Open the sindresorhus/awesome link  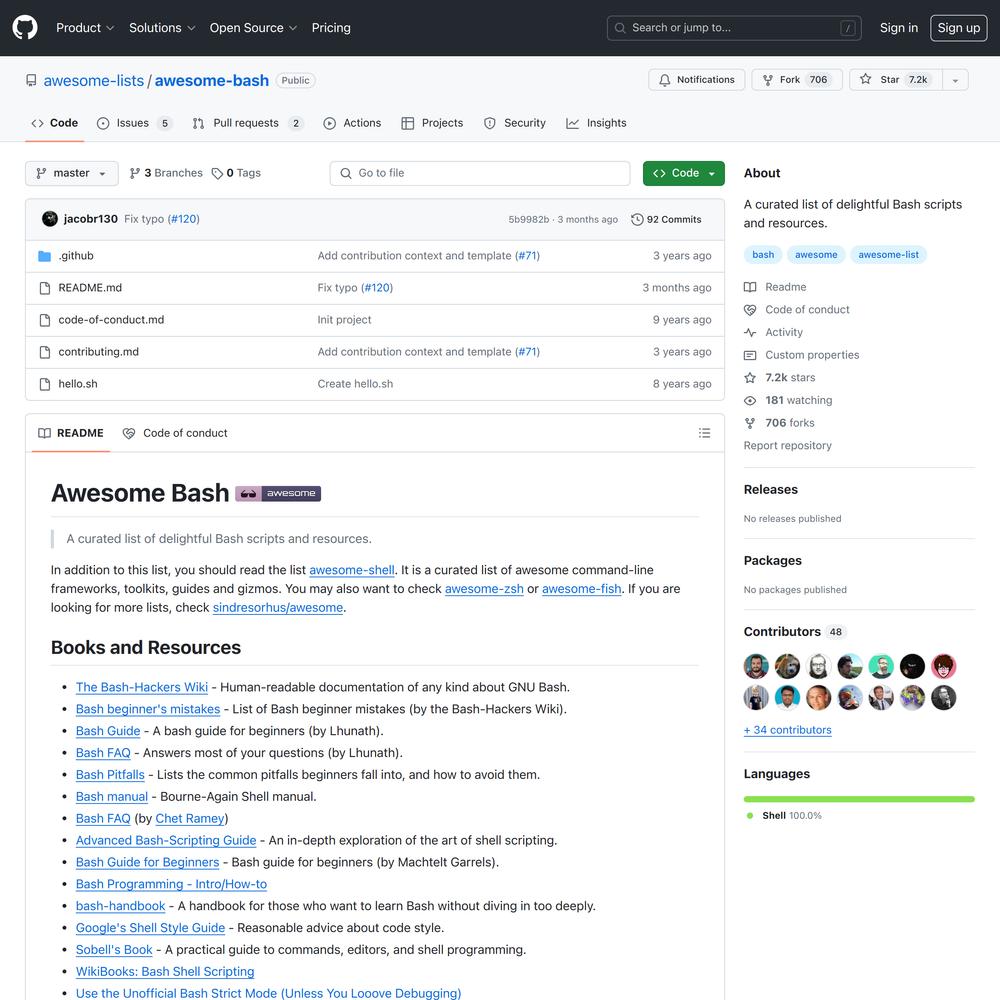[278, 608]
